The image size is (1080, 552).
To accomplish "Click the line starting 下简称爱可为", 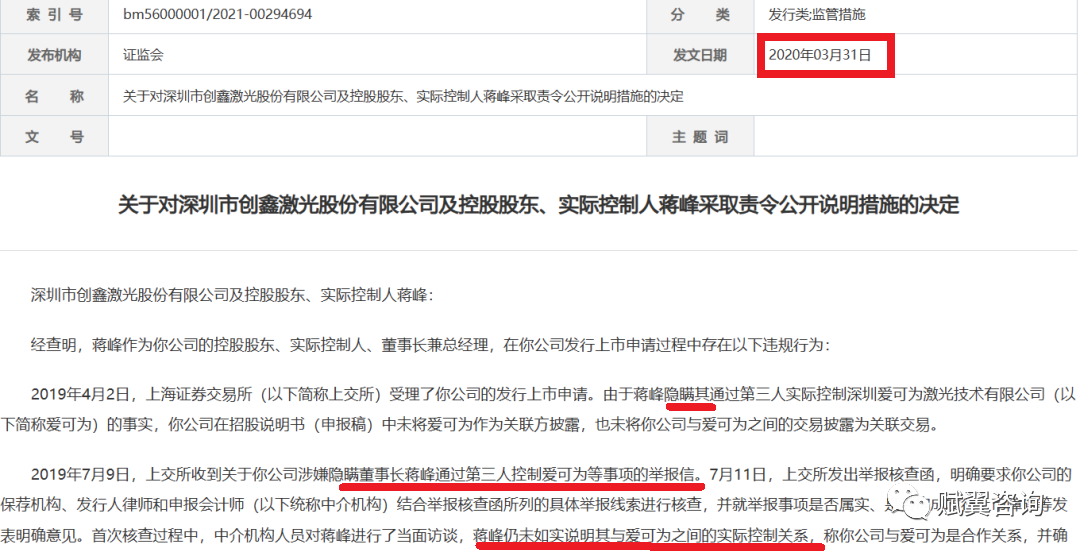I will 470,425.
